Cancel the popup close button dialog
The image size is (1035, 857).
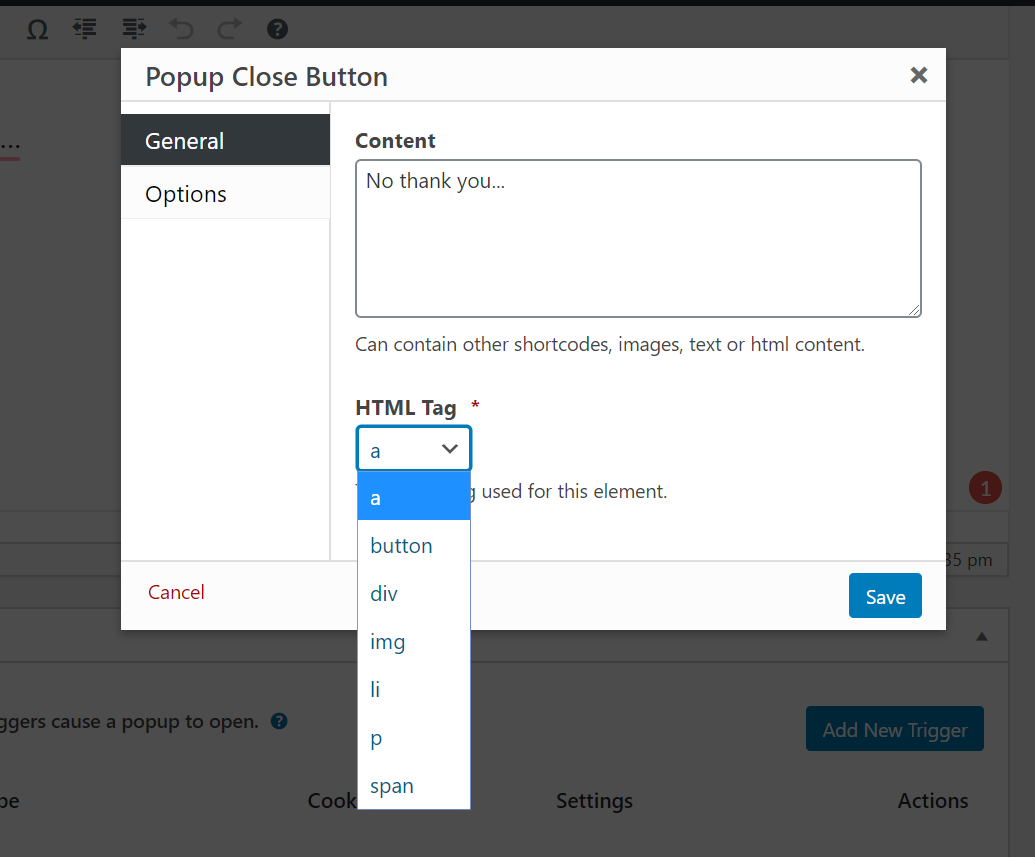point(175,592)
